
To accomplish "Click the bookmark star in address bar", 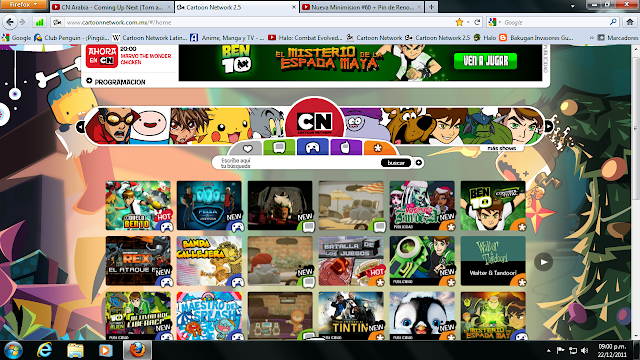I will pos(460,22).
